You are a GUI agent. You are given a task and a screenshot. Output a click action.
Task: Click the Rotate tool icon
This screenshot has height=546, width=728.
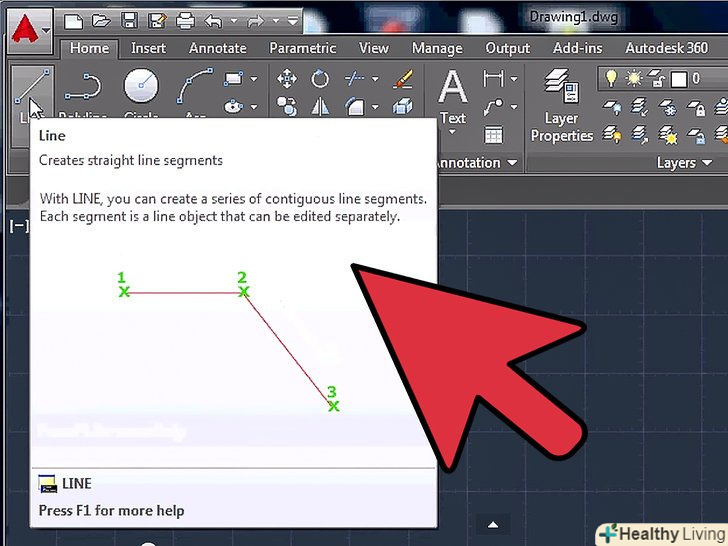[320, 79]
